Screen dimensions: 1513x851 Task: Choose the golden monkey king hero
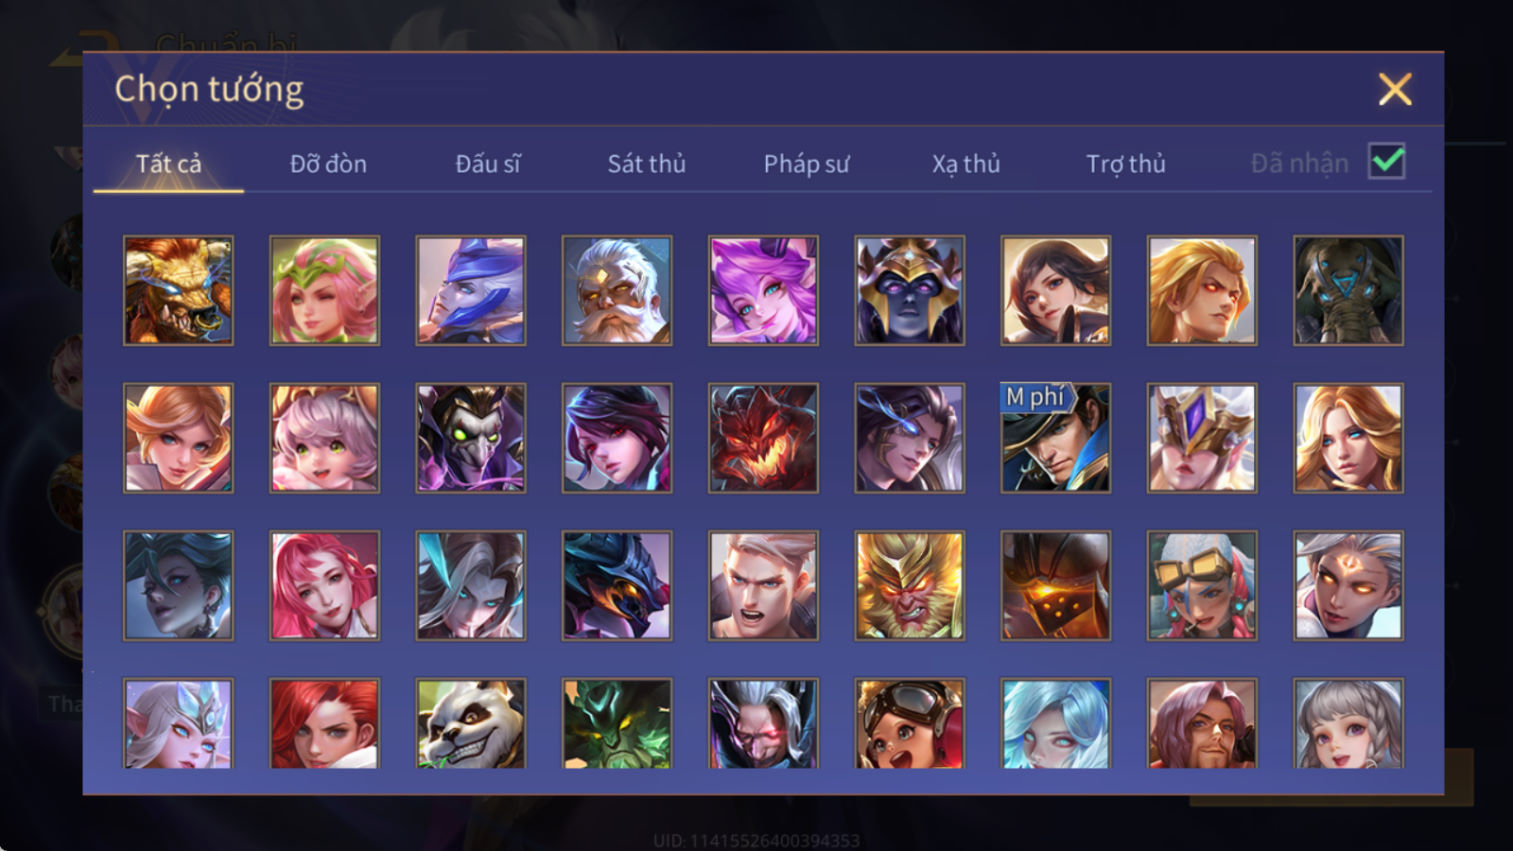click(909, 586)
